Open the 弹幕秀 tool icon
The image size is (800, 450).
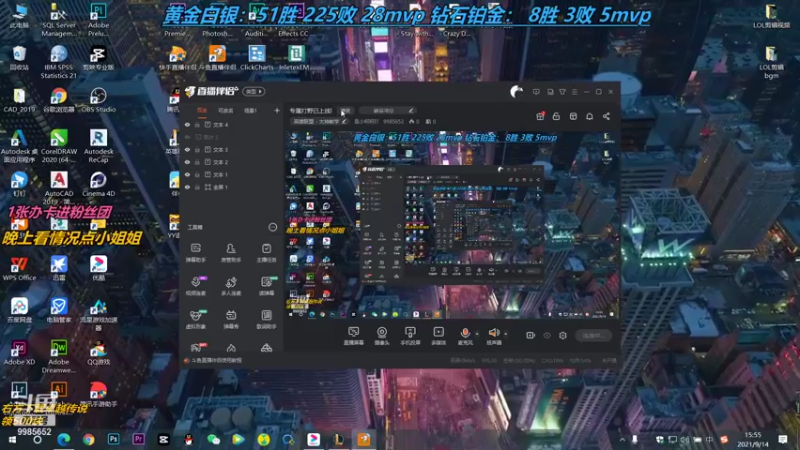pyautogui.click(x=231, y=319)
